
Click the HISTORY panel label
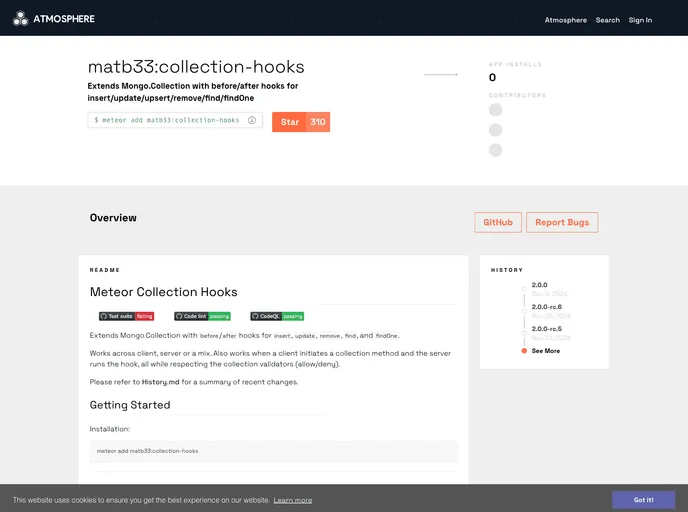[507, 270]
